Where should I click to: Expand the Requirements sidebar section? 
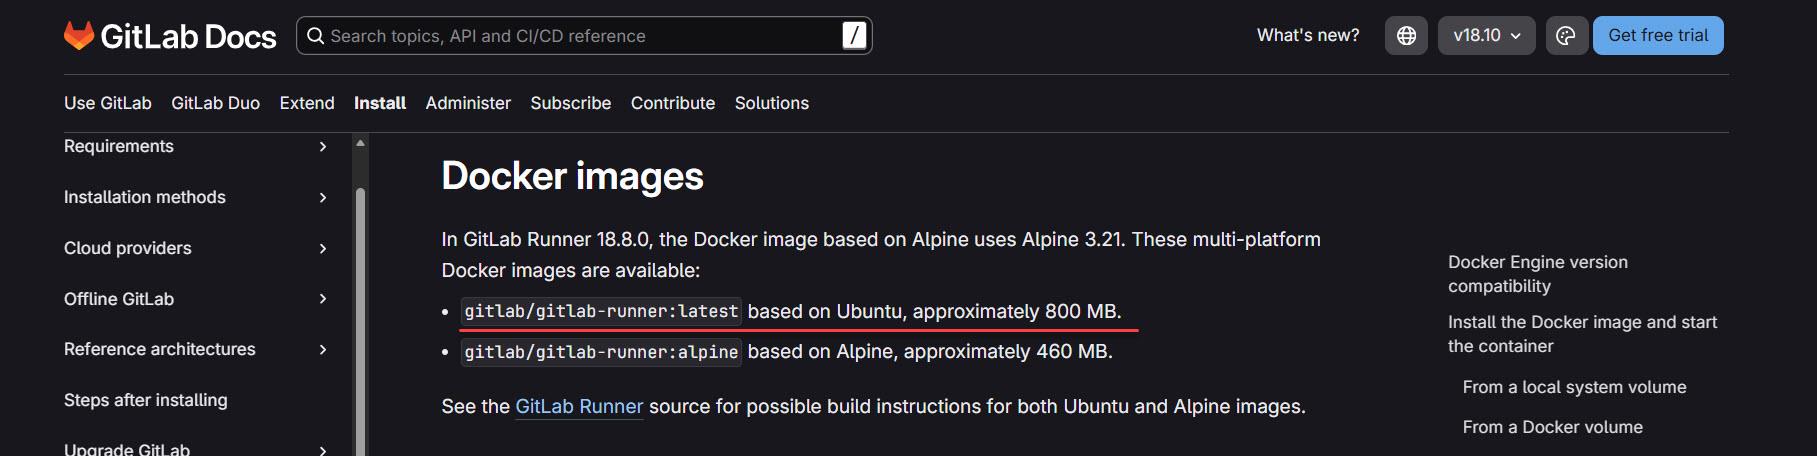tap(322, 147)
